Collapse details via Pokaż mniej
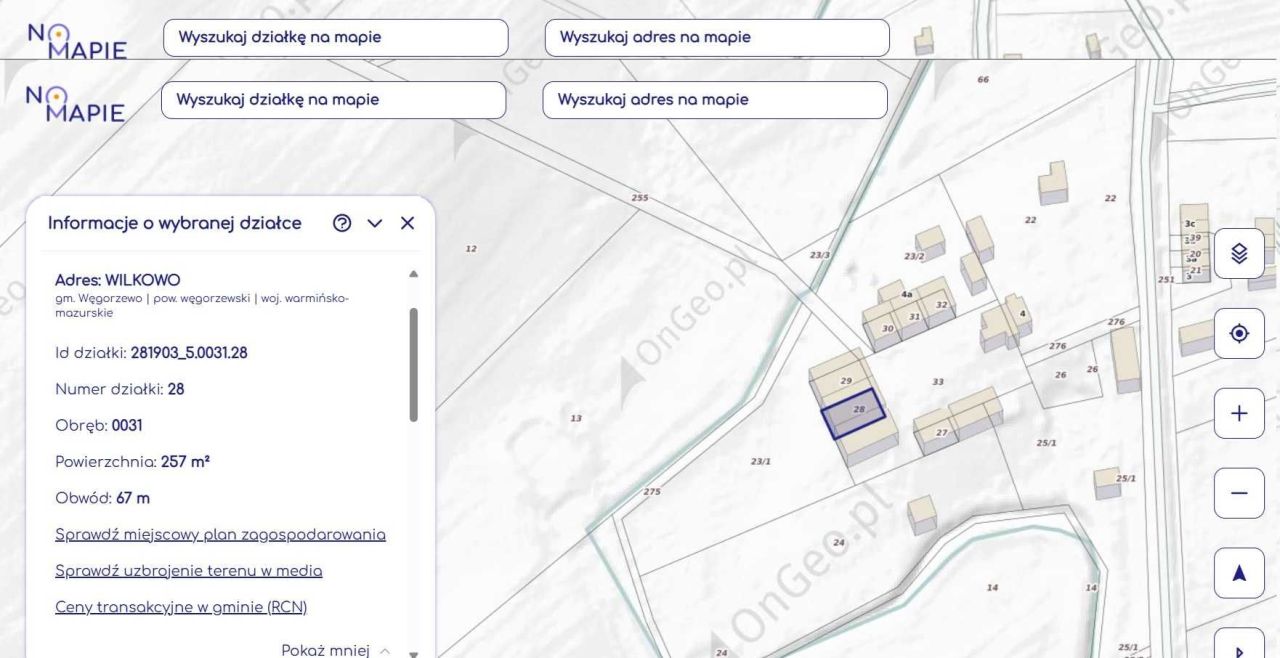This screenshot has width=1280, height=658. (x=336, y=650)
